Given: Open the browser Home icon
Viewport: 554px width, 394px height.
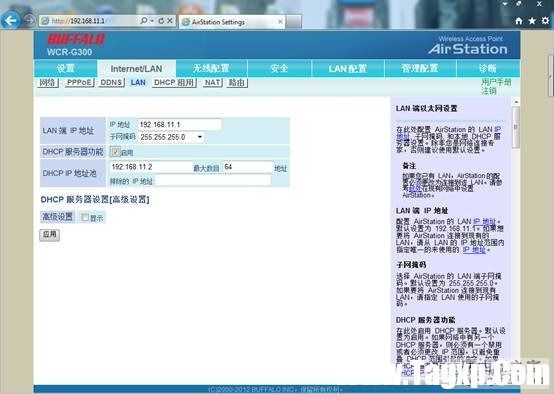Looking at the screenshot, I should pyautogui.click(x=519, y=21).
